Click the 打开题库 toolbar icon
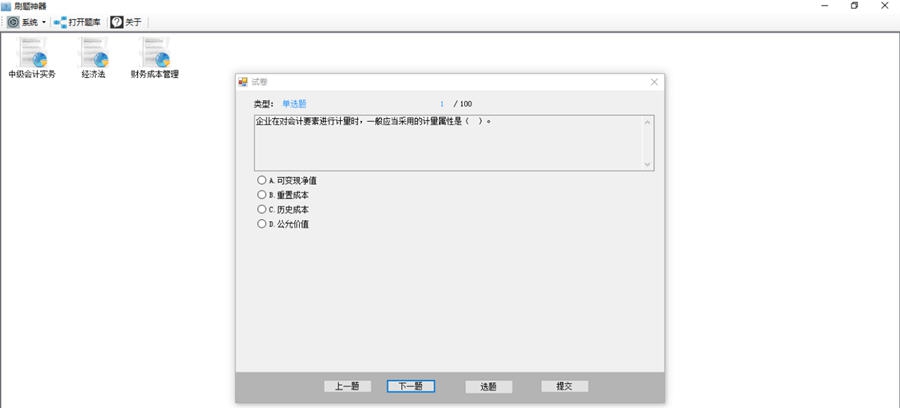Image resolution: width=900 pixels, height=408 pixels. point(60,22)
